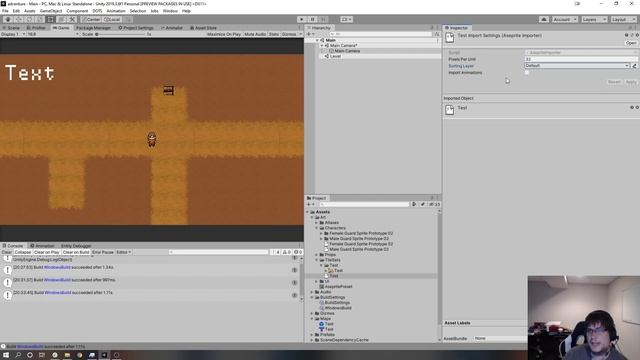
Task: Click the Pause button
Action: coord(313,19)
